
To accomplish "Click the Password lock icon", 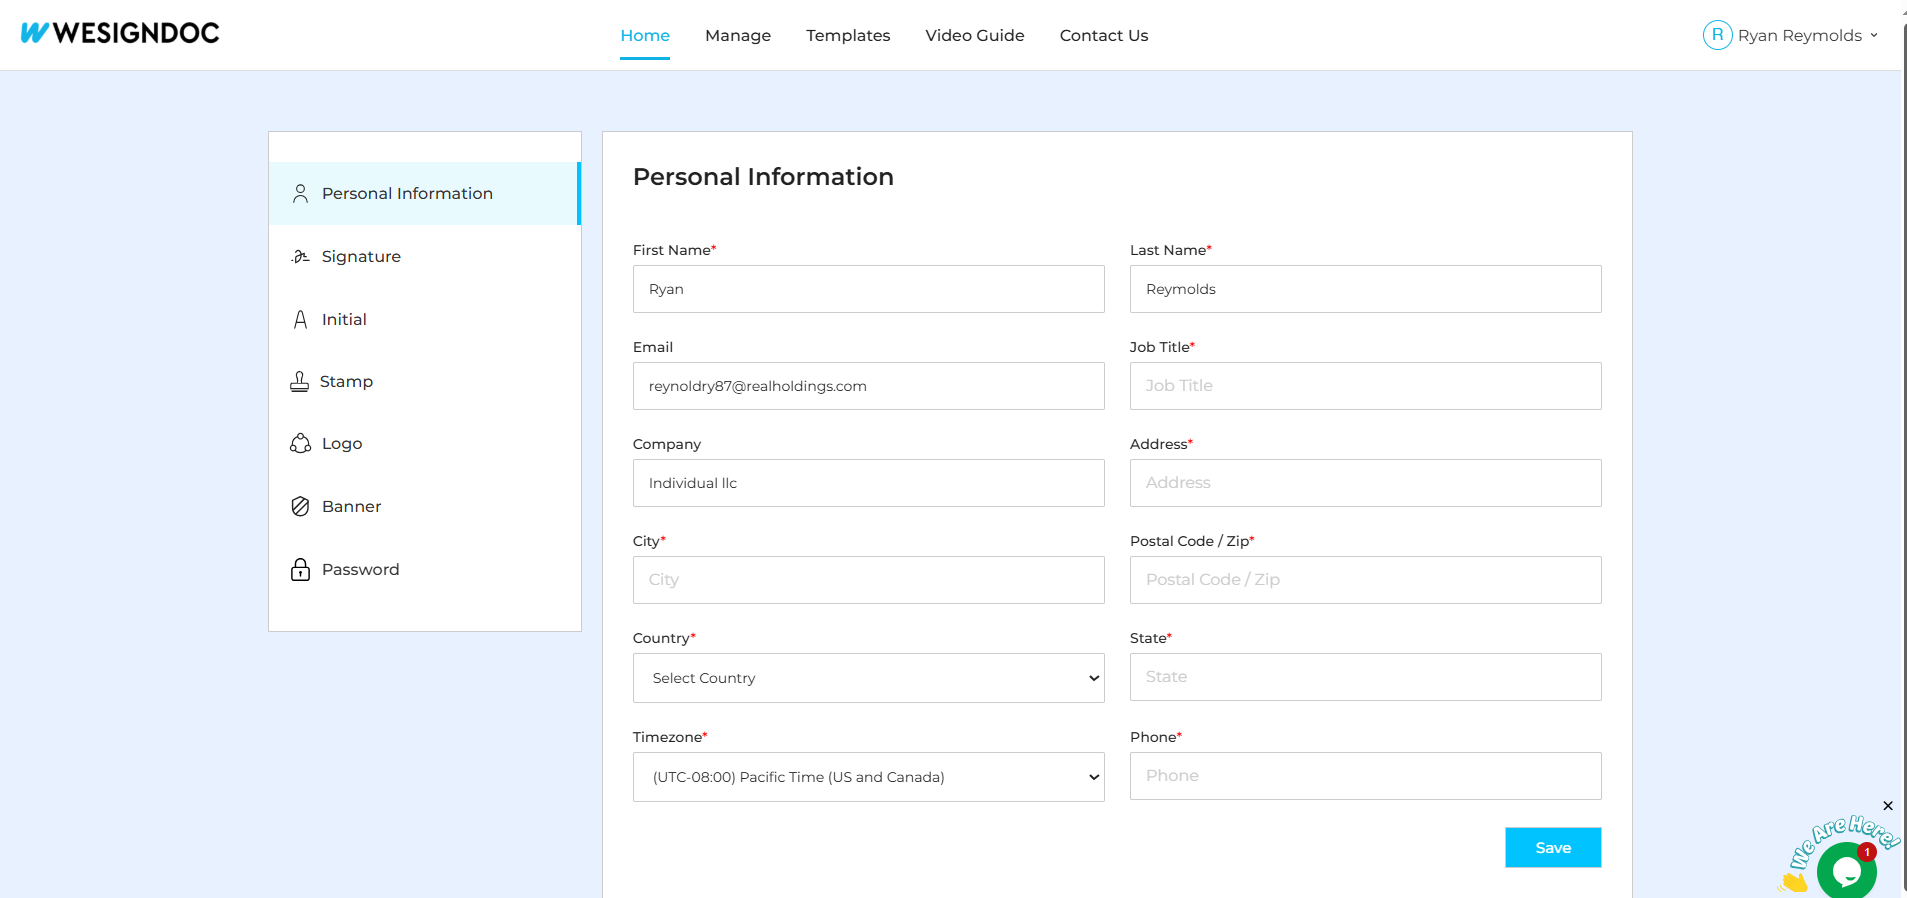I will tap(300, 570).
